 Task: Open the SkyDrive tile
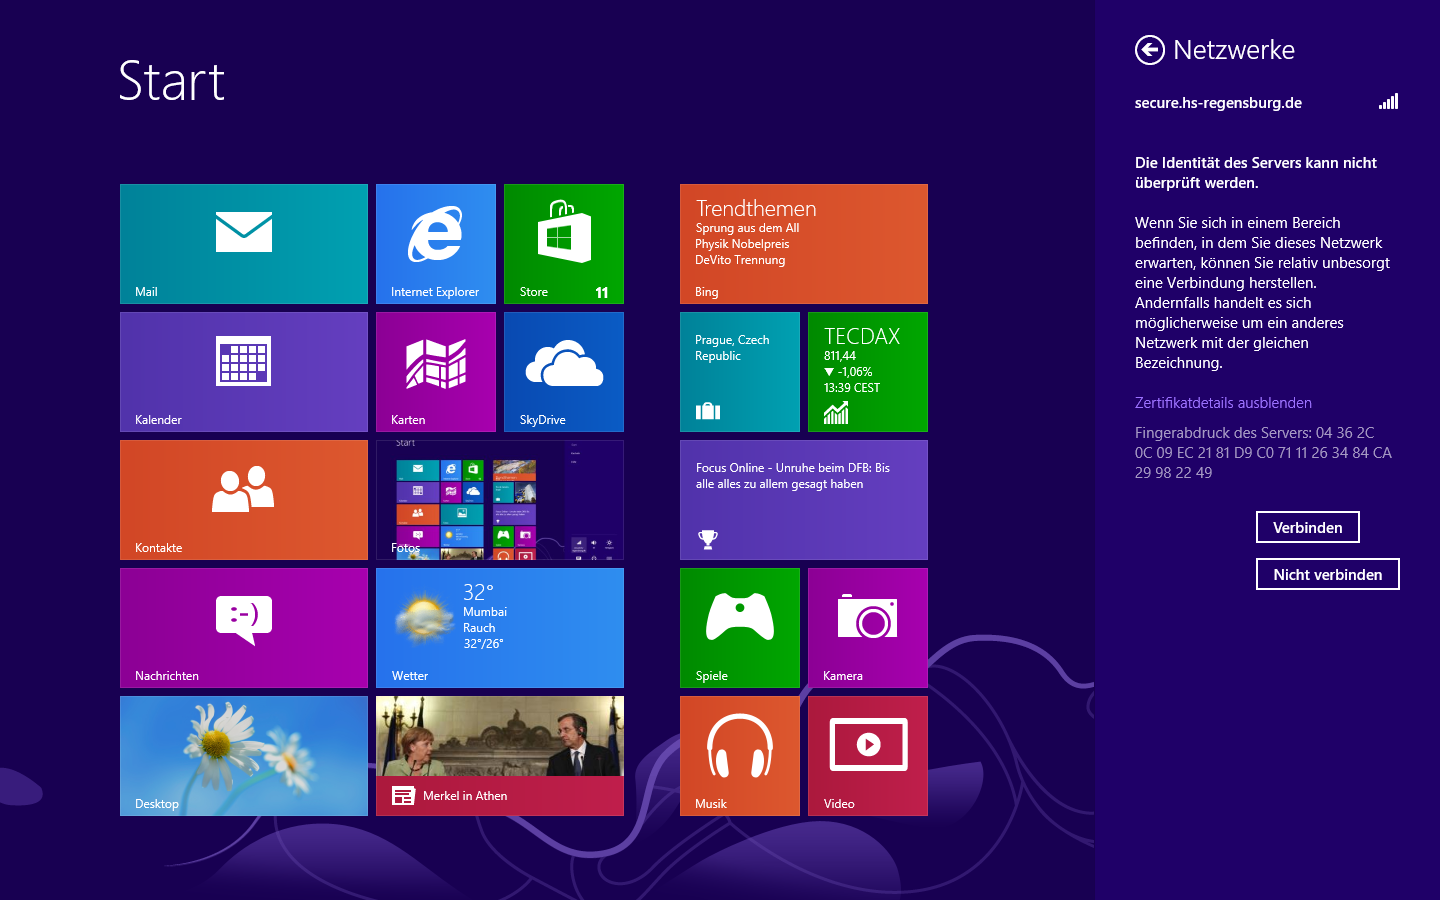pos(564,372)
